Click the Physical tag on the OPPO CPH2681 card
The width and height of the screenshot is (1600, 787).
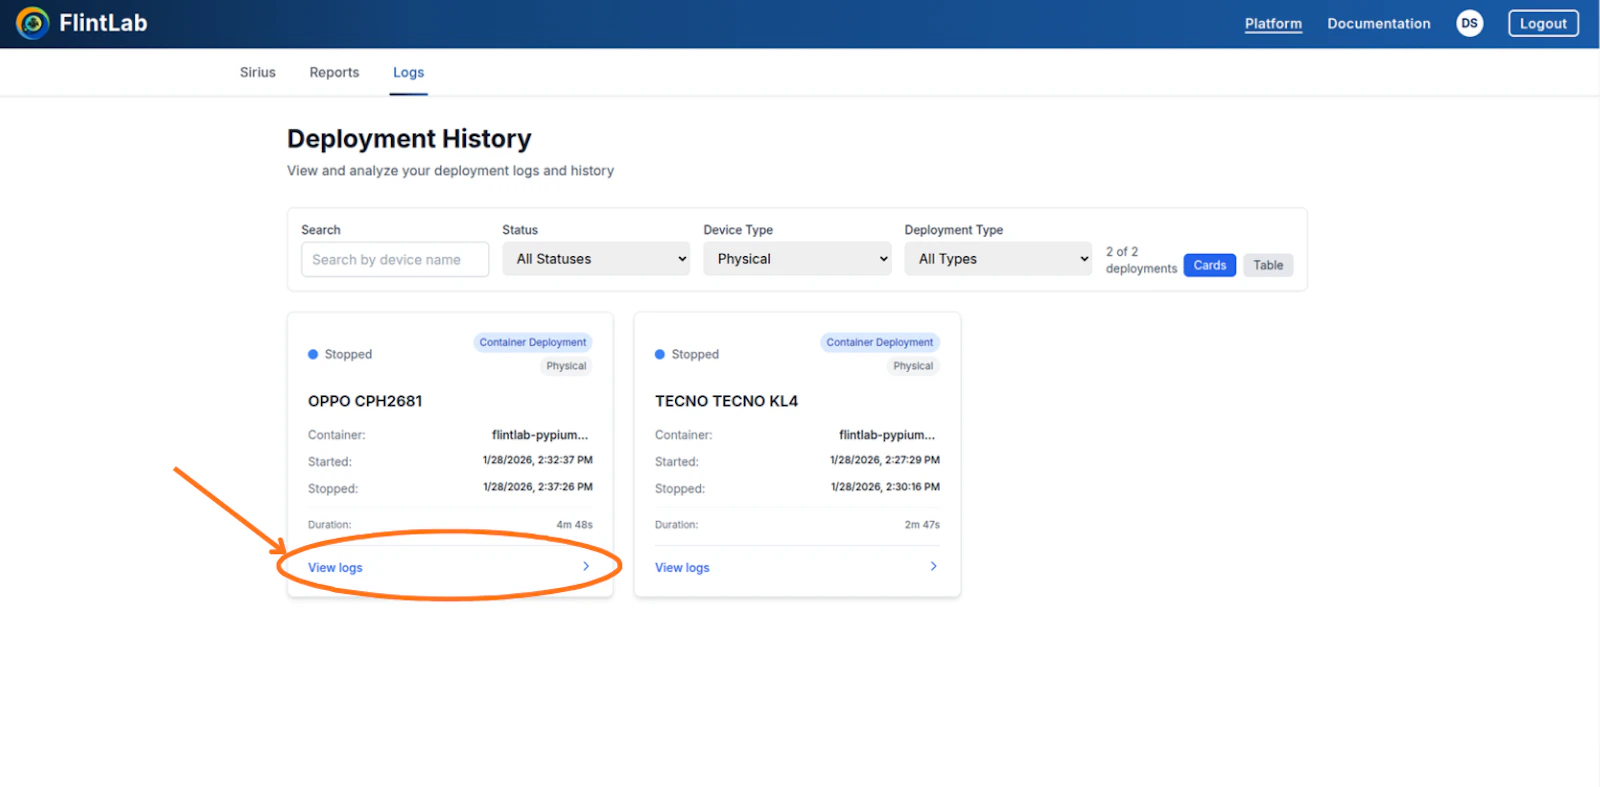566,366
